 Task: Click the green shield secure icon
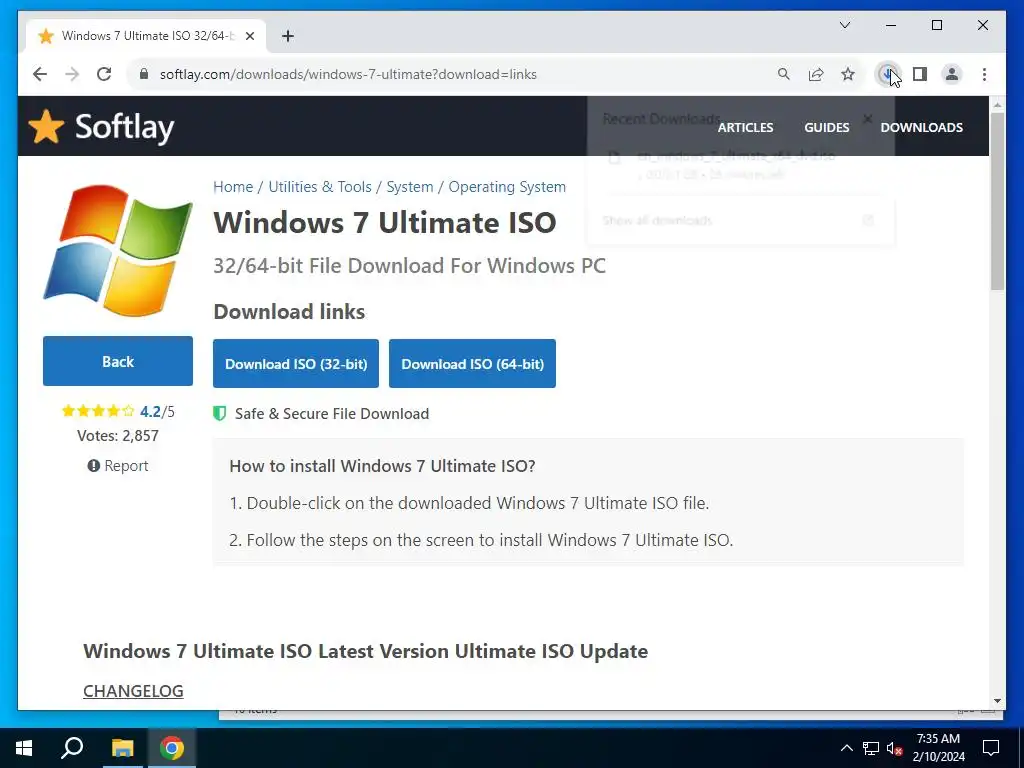[219, 413]
